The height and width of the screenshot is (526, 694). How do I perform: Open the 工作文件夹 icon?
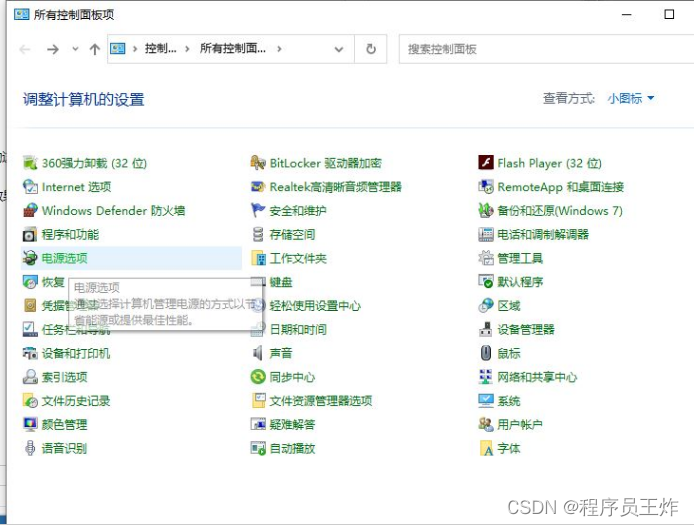[x=258, y=258]
